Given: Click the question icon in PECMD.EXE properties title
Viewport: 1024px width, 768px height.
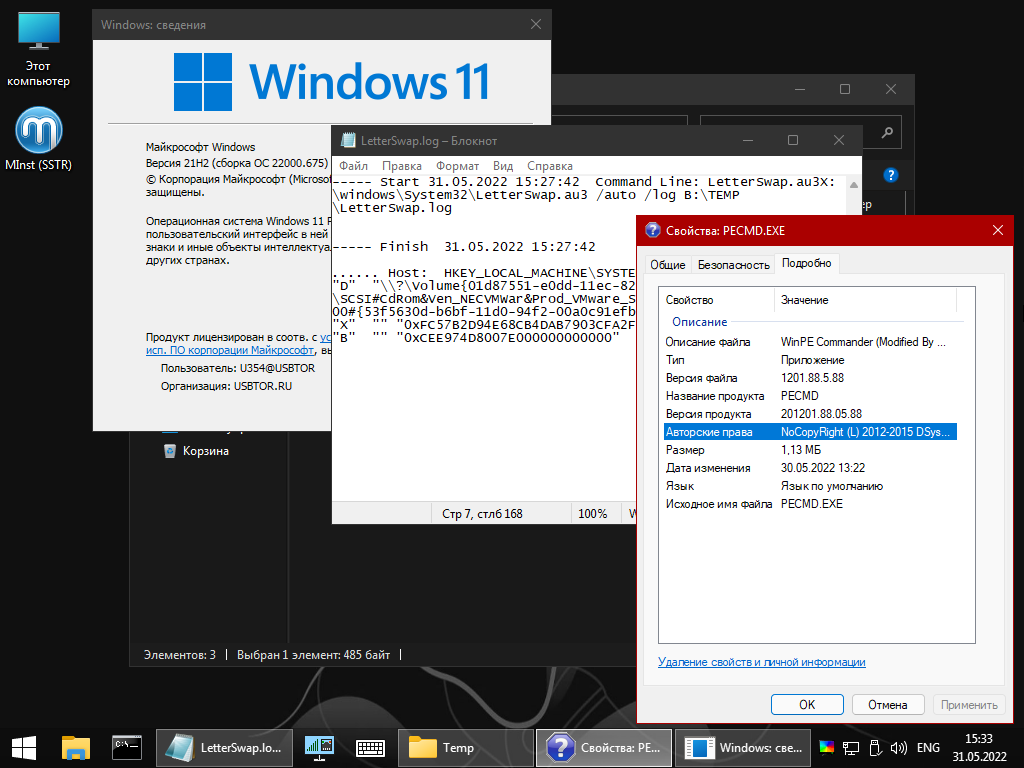Looking at the screenshot, I should point(652,230).
